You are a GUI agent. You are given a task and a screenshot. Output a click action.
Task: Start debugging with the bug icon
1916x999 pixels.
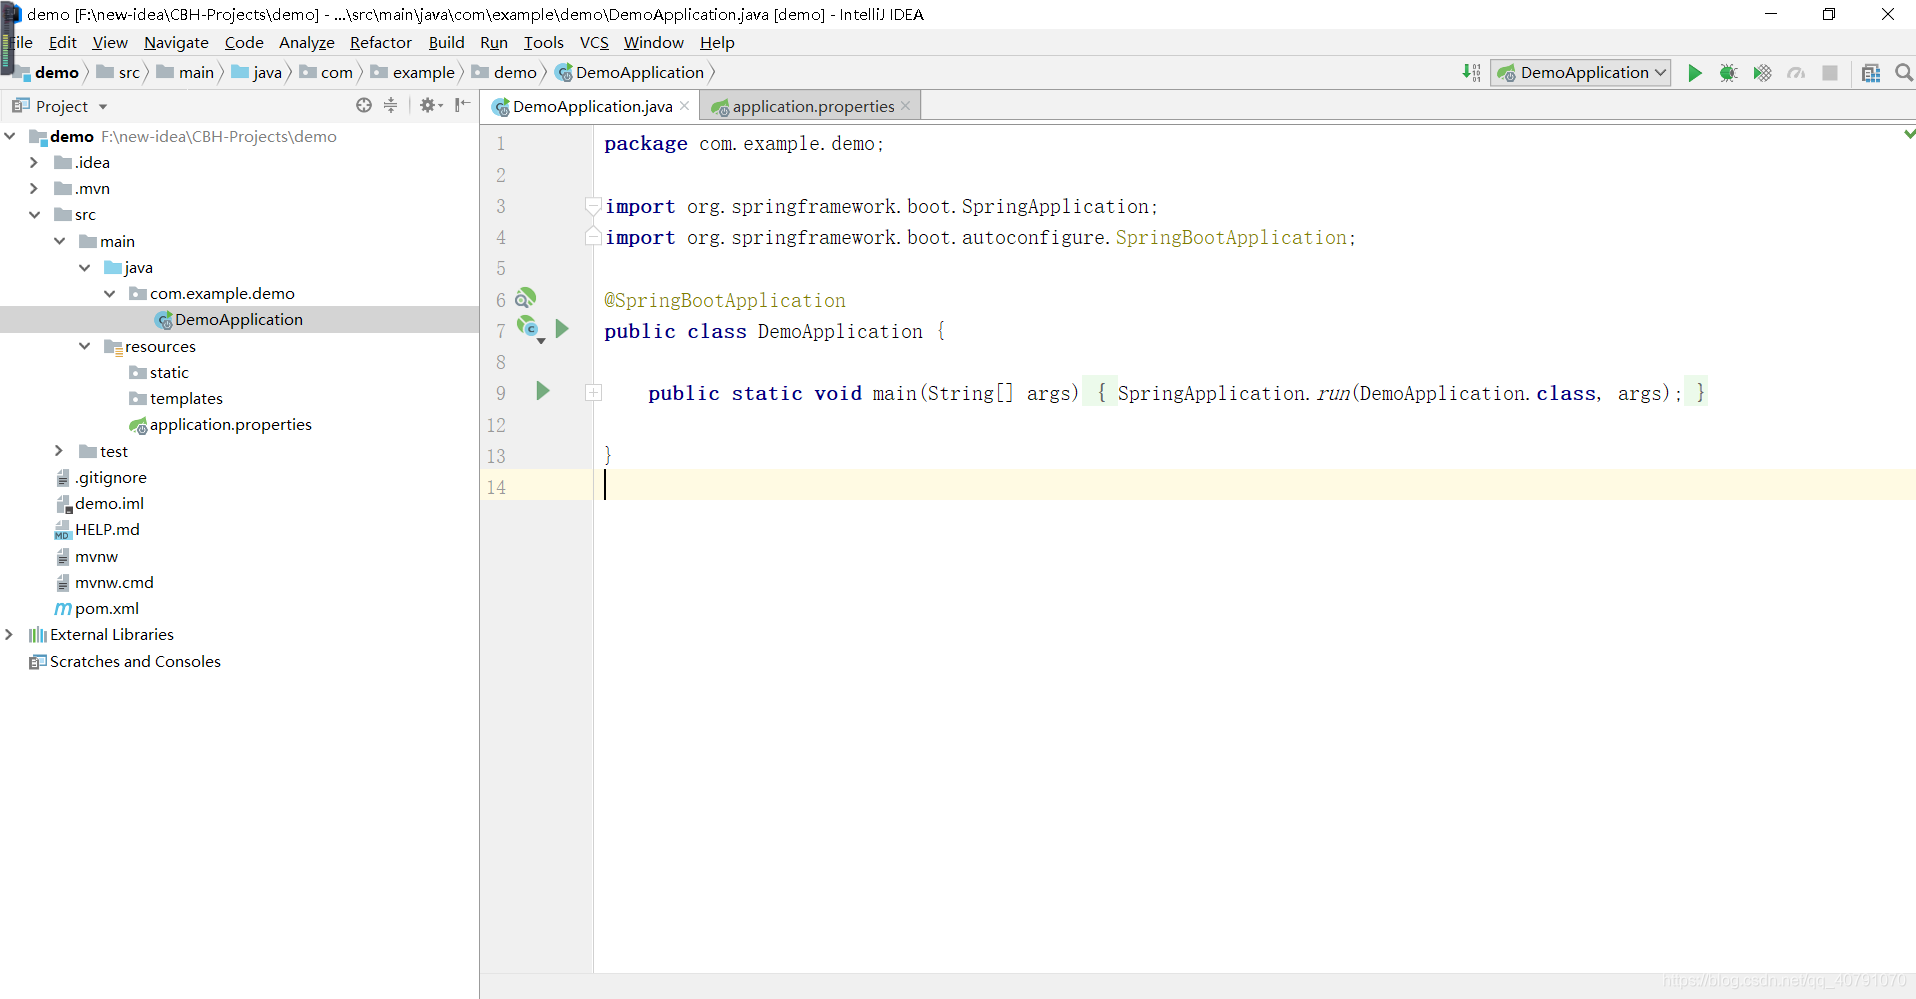coord(1728,73)
